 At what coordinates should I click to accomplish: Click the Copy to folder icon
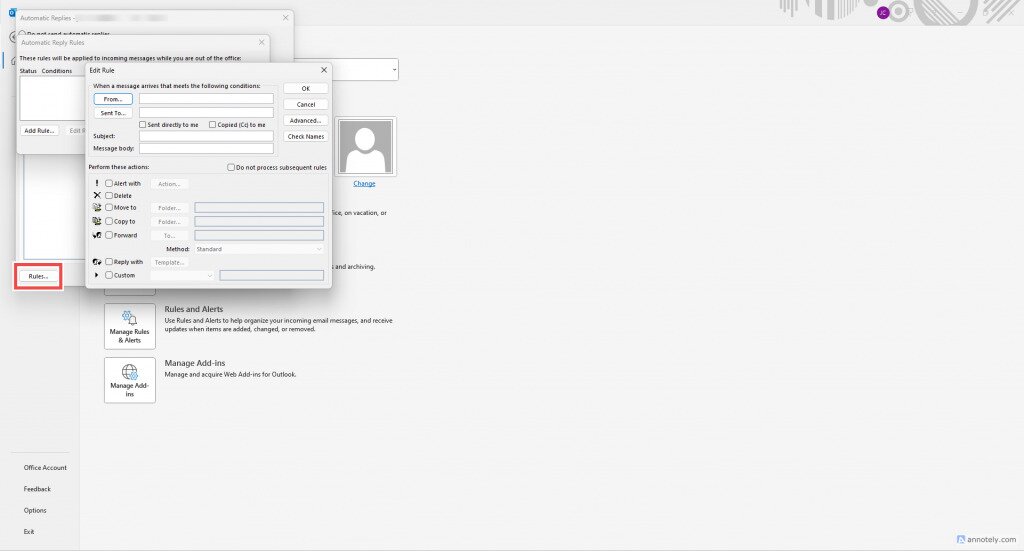click(x=97, y=221)
